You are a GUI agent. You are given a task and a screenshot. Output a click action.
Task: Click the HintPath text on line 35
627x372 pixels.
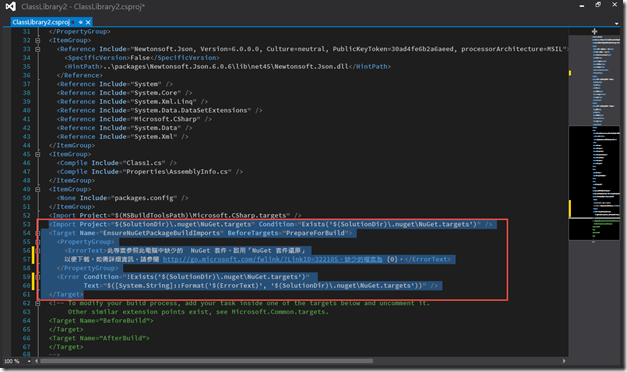(x=228, y=66)
